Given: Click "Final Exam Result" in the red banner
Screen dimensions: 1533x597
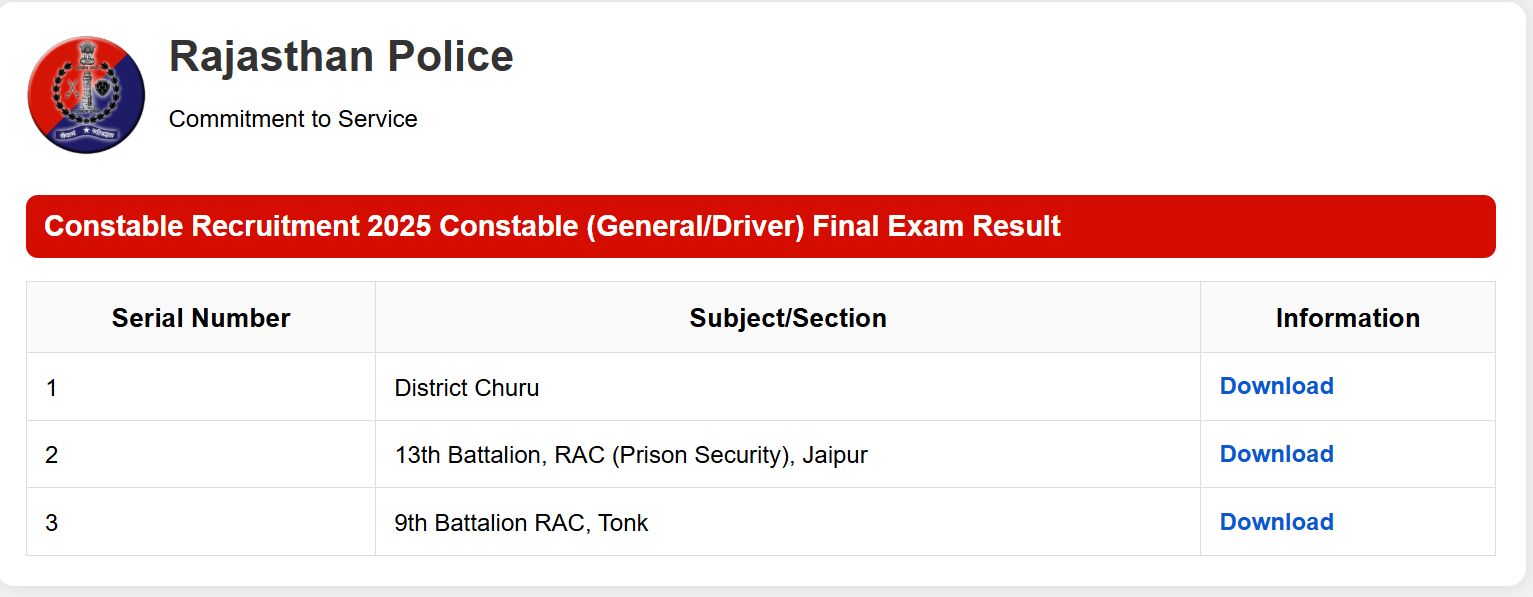Looking at the screenshot, I should click(x=936, y=226).
